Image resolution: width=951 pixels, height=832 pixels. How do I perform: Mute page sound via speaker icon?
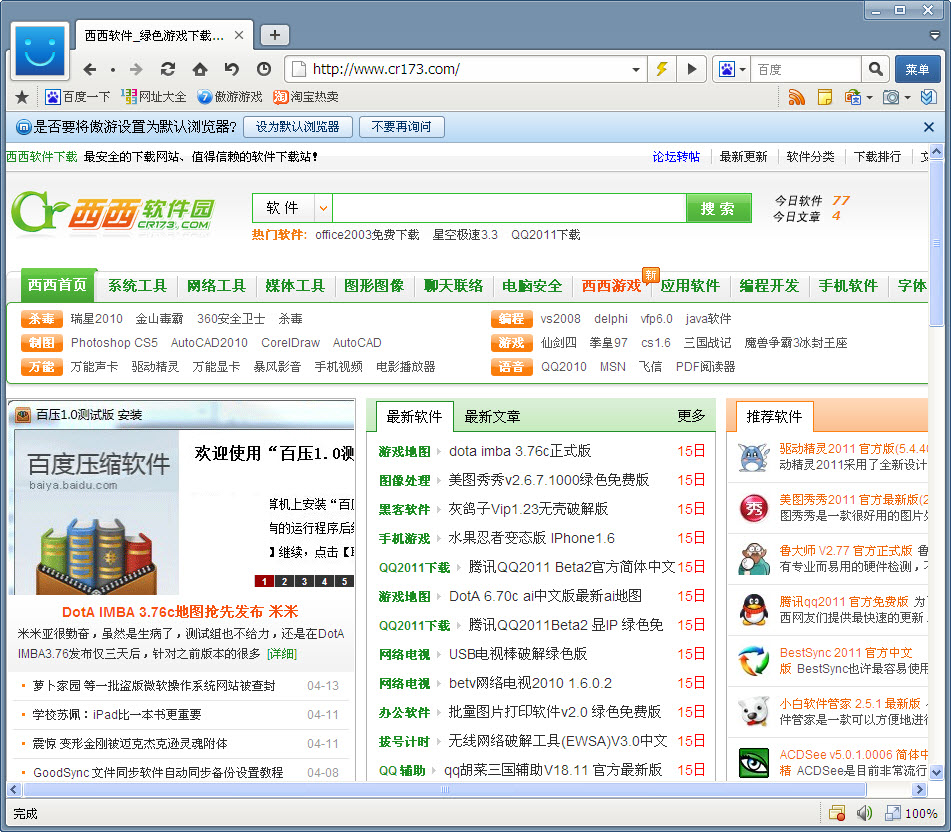click(x=865, y=813)
